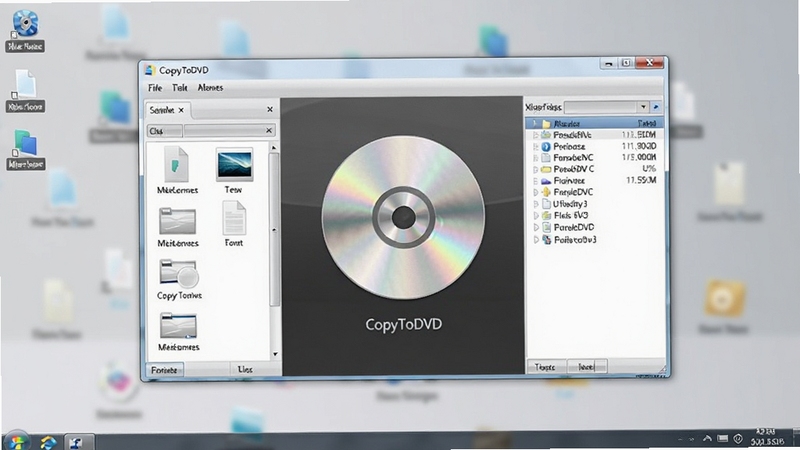Click the taskbar clock
Viewport: 800px width, 450px height.
click(767, 437)
